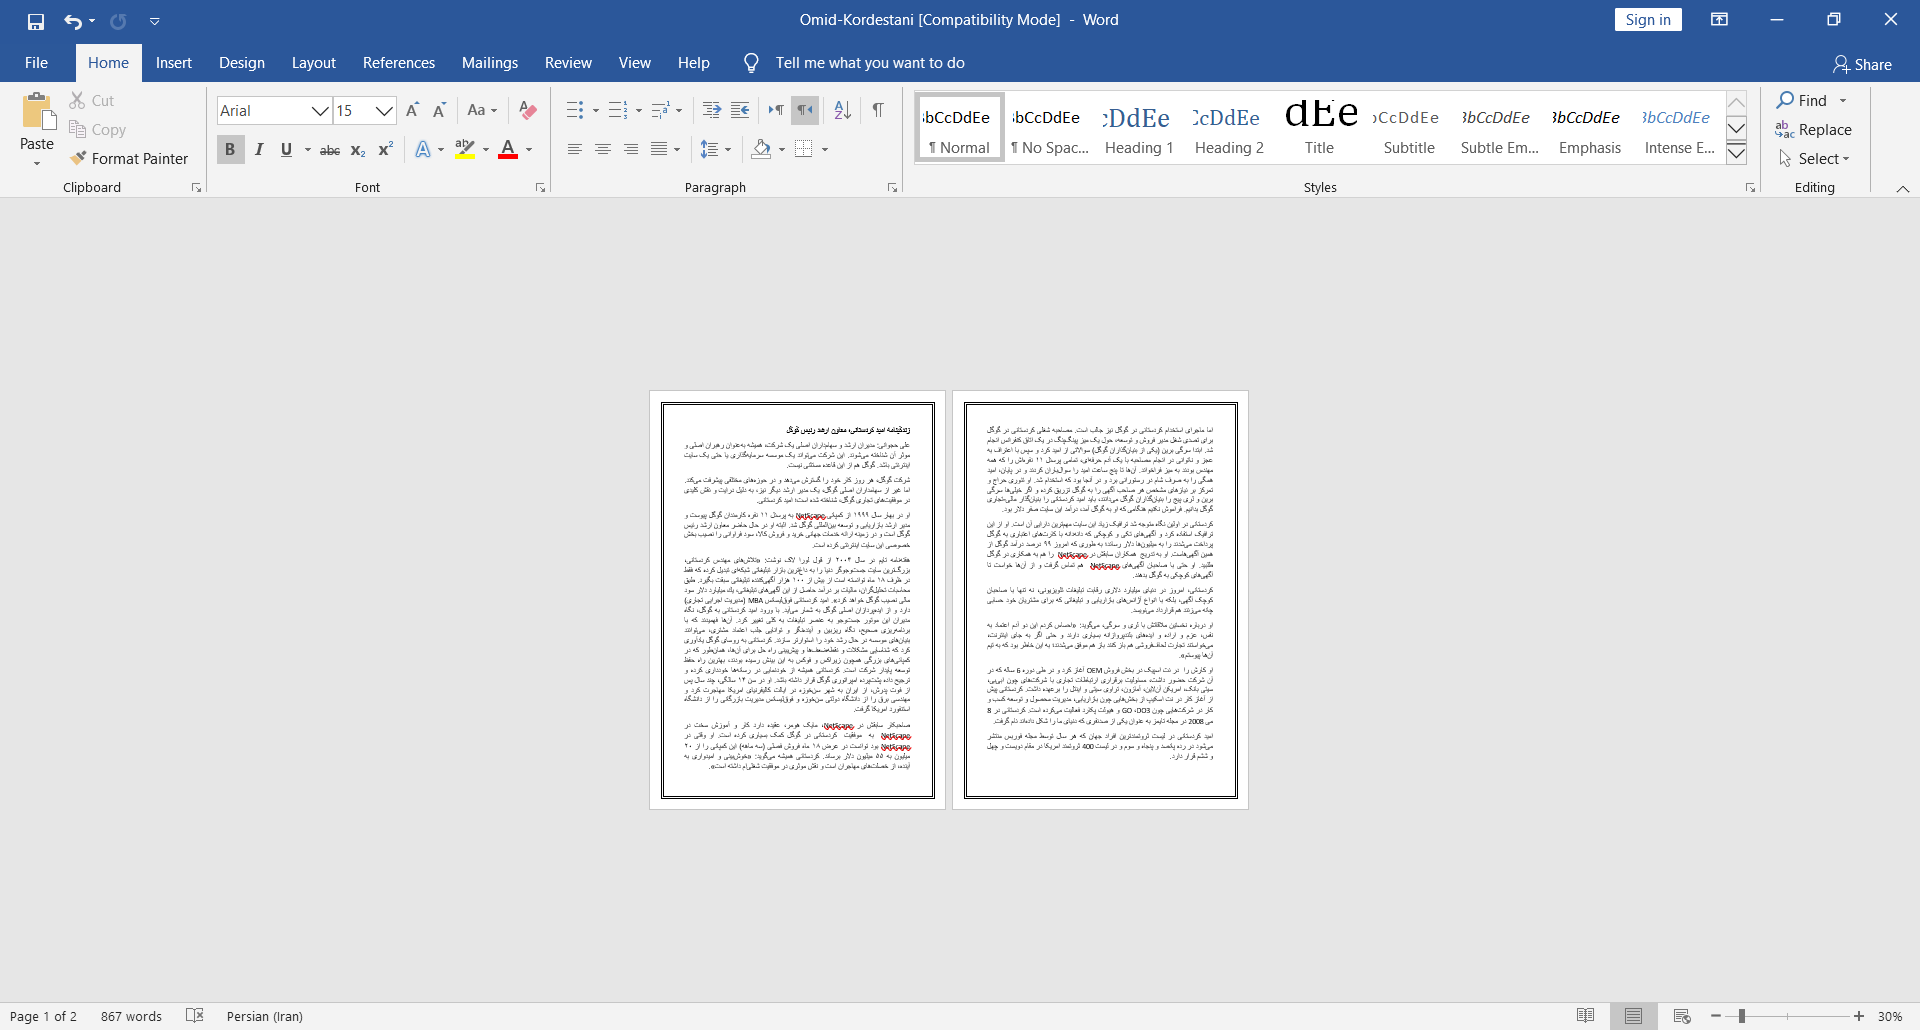Open the File menu
This screenshot has width=1922, height=1030.
[x=36, y=63]
